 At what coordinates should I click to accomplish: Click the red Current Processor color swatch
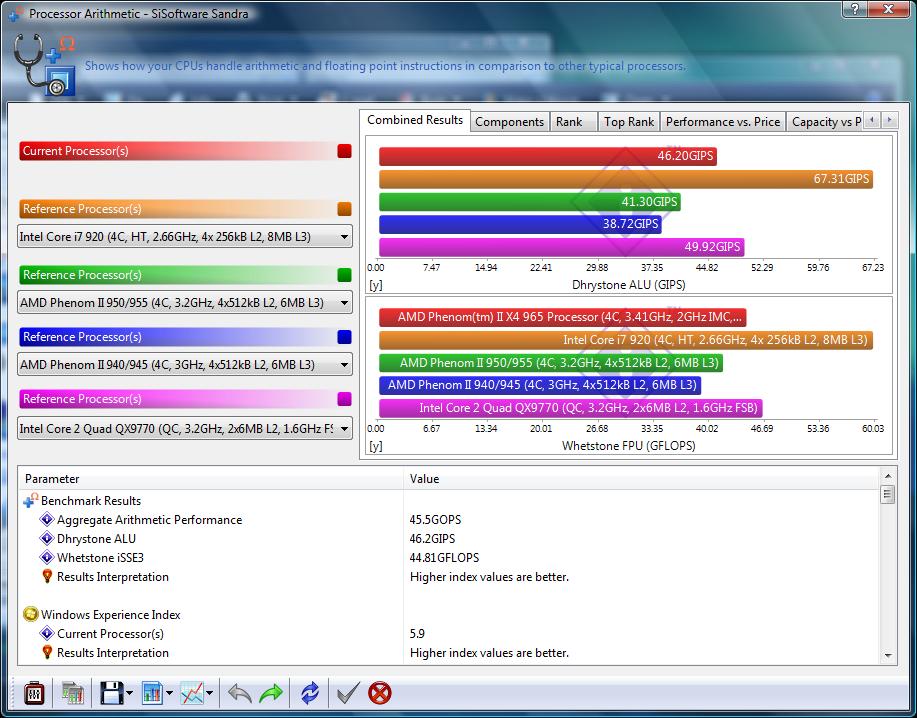(x=344, y=151)
